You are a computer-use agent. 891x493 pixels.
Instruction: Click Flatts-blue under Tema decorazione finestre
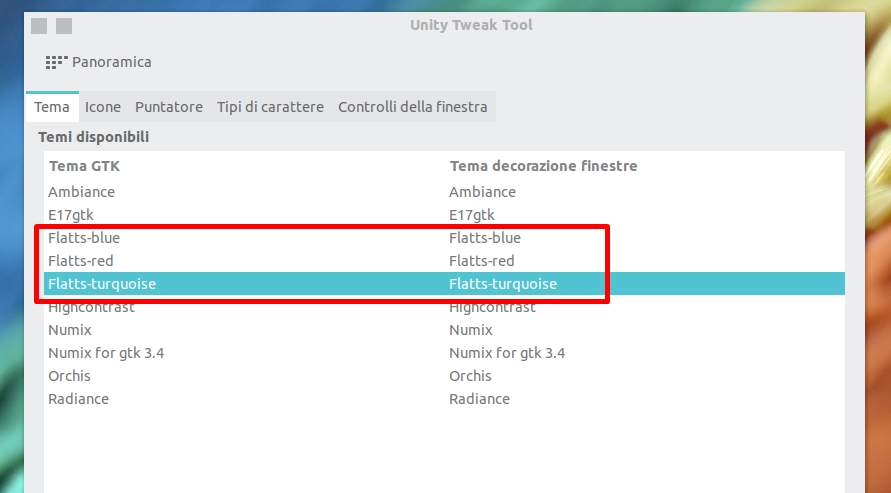(485, 238)
